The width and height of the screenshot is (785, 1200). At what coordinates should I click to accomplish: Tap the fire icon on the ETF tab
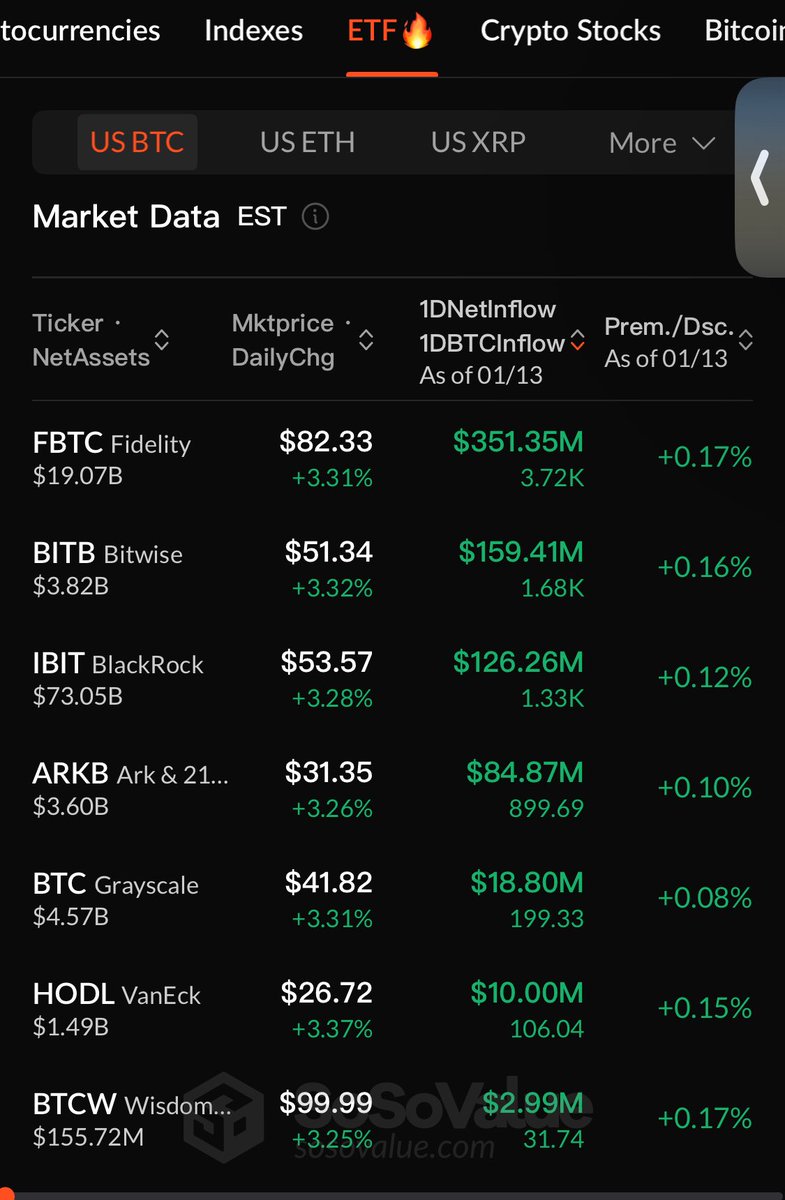417,30
